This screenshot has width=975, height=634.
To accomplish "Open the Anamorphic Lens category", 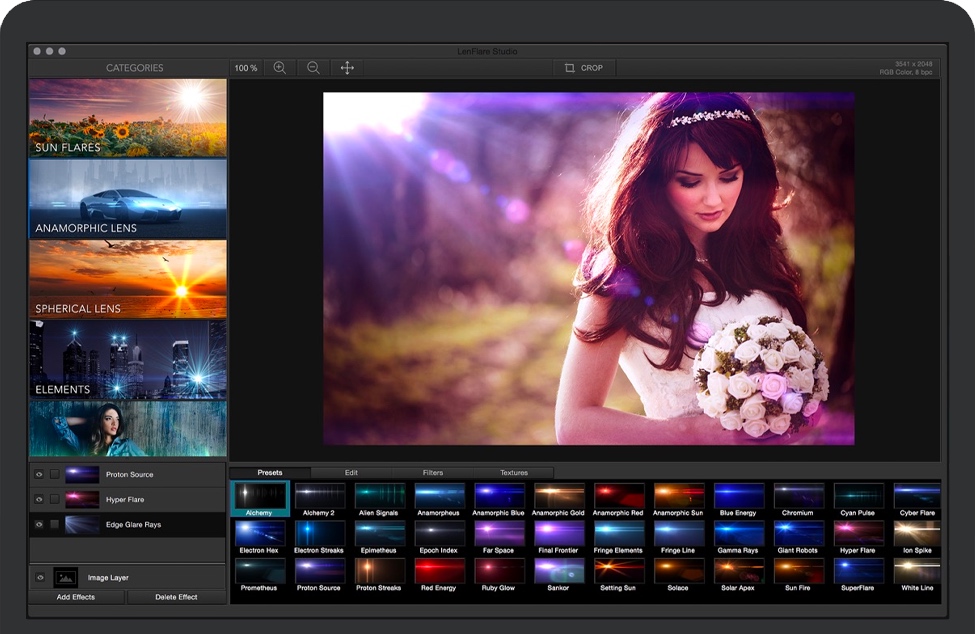I will coord(127,197).
